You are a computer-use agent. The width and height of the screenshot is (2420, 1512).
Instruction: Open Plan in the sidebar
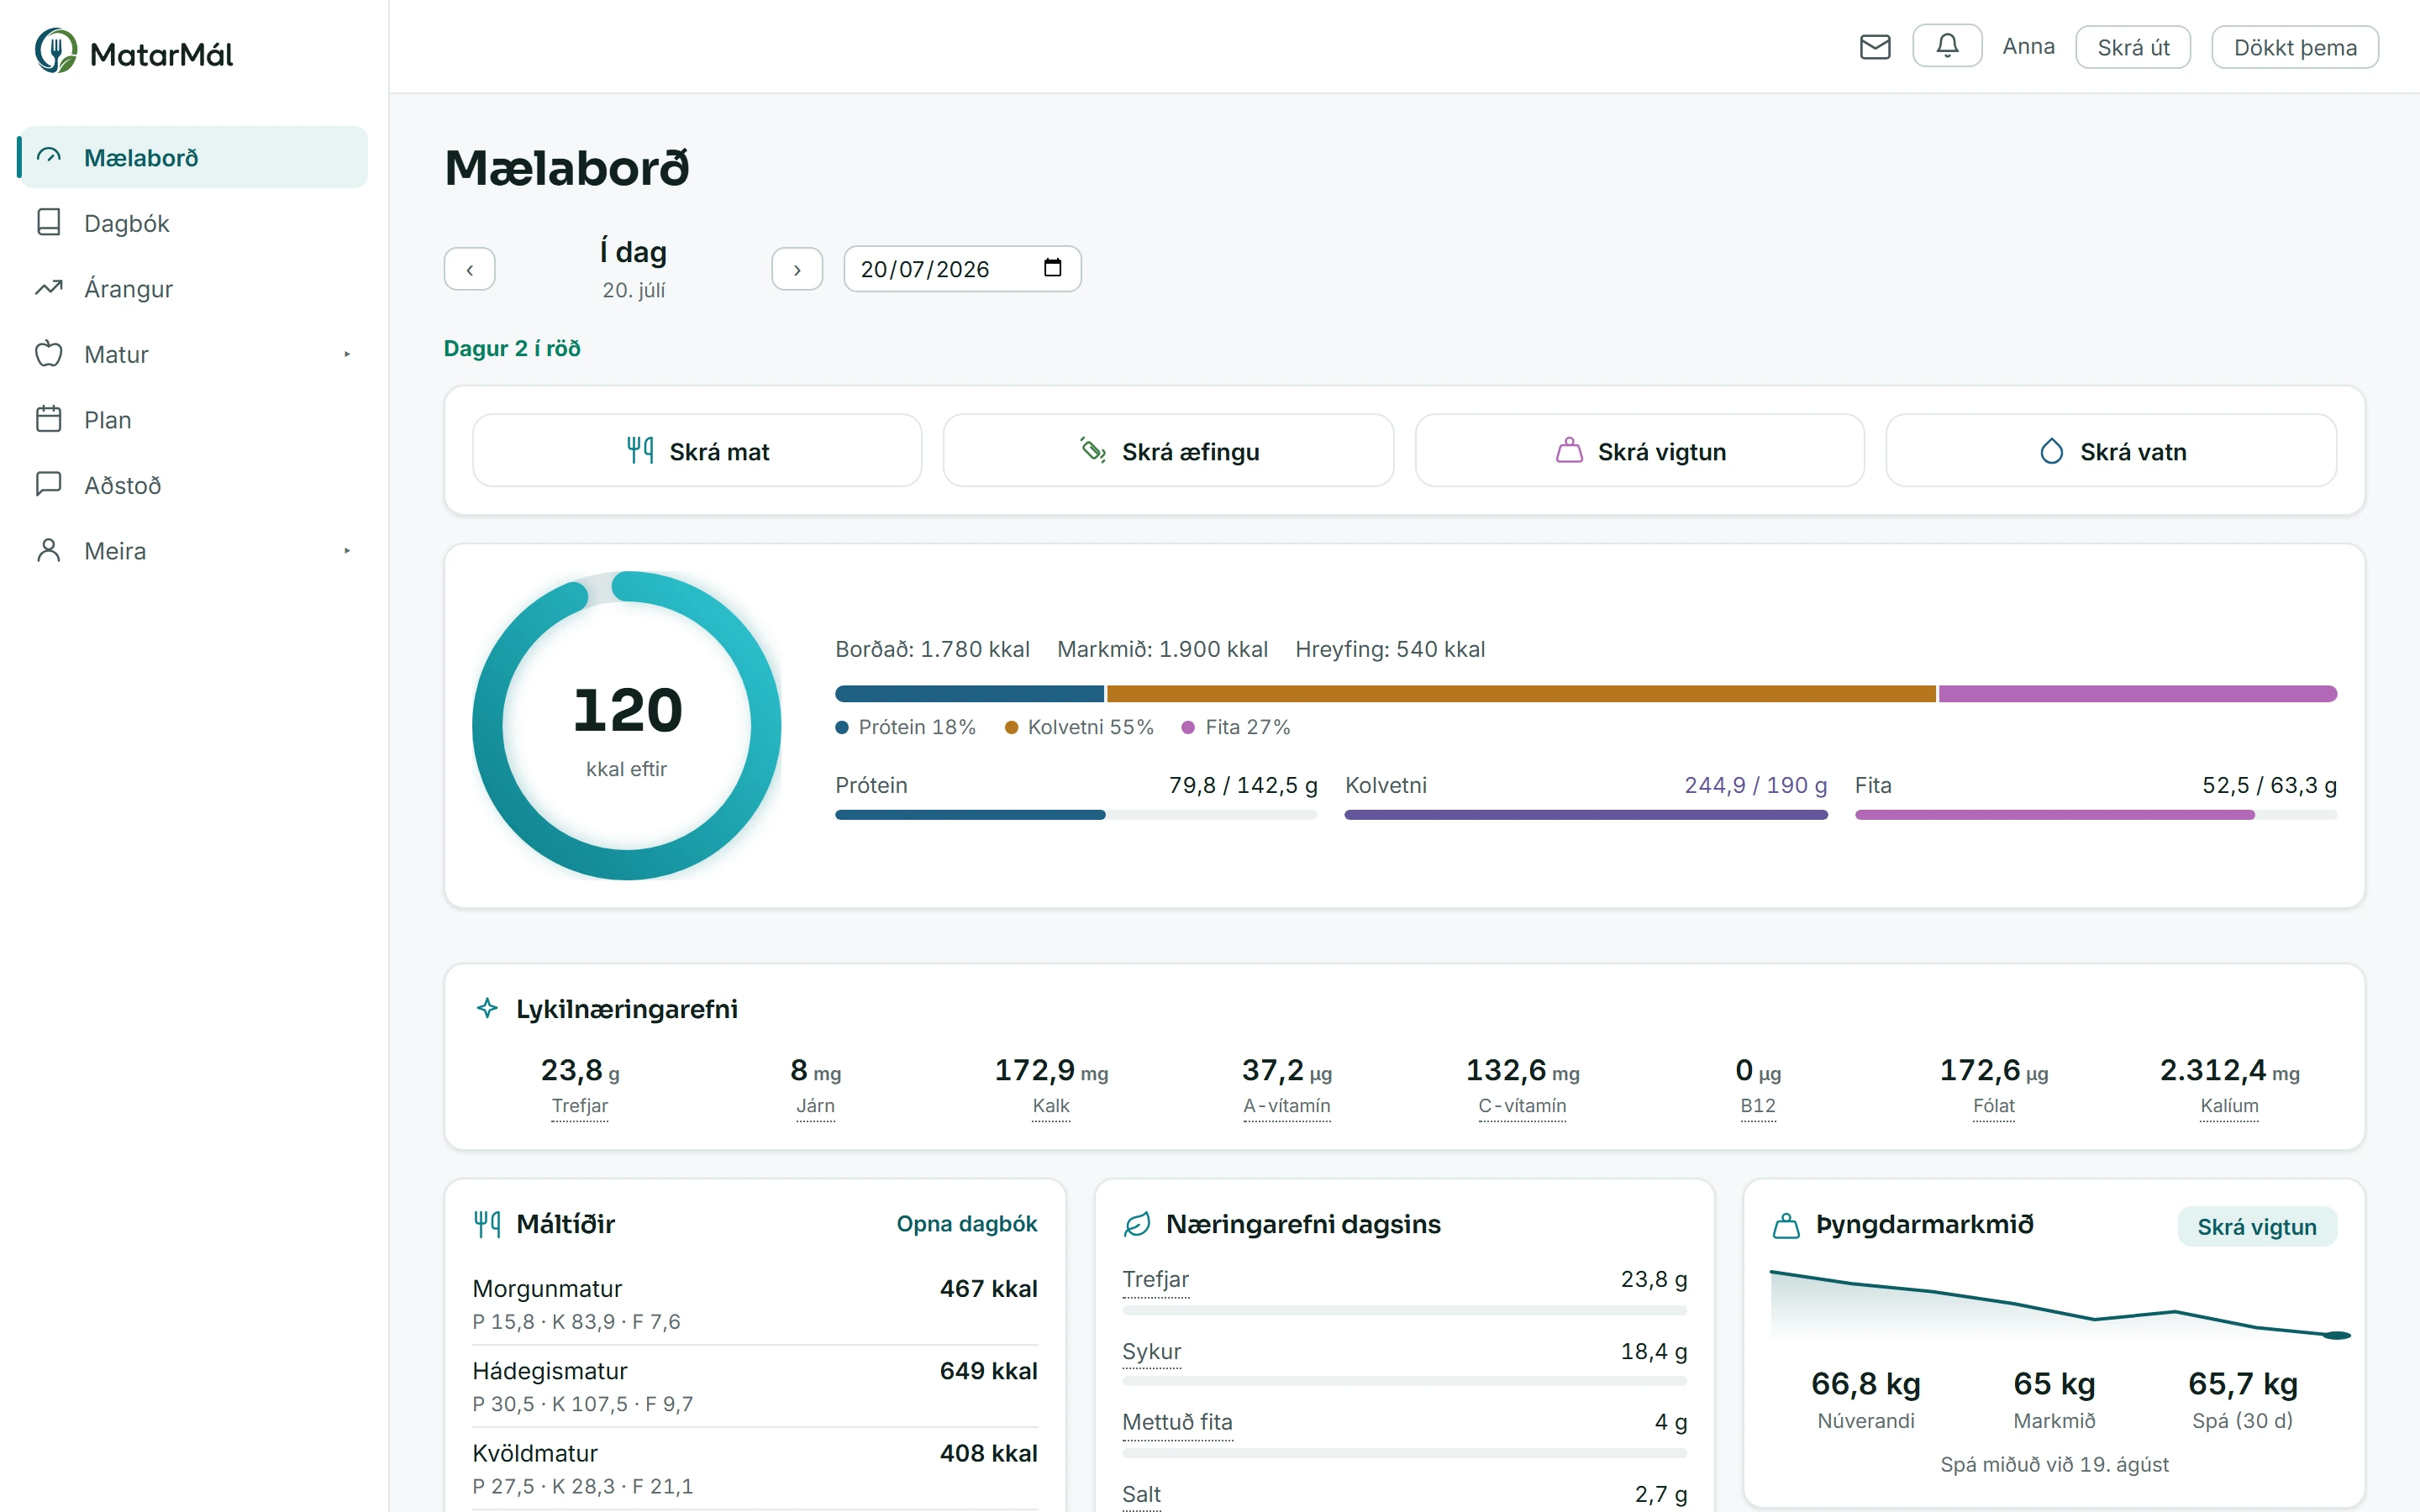tap(194, 419)
